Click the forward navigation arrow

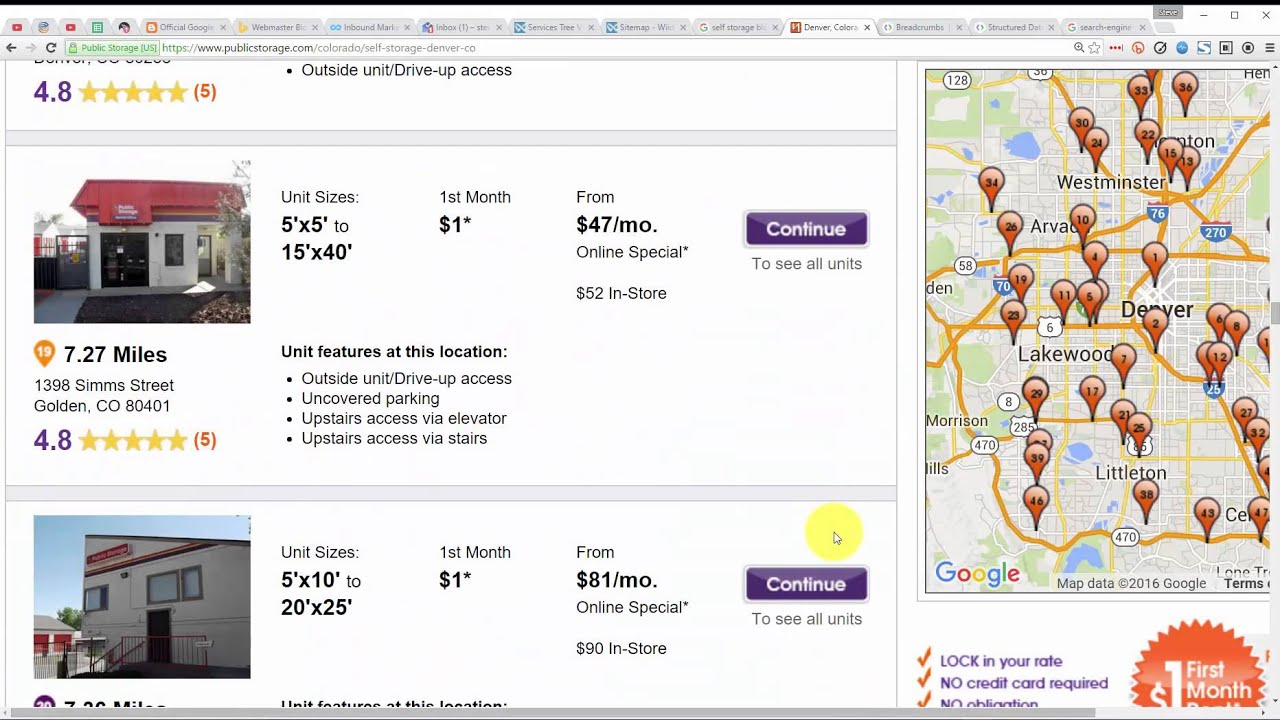tap(31, 47)
